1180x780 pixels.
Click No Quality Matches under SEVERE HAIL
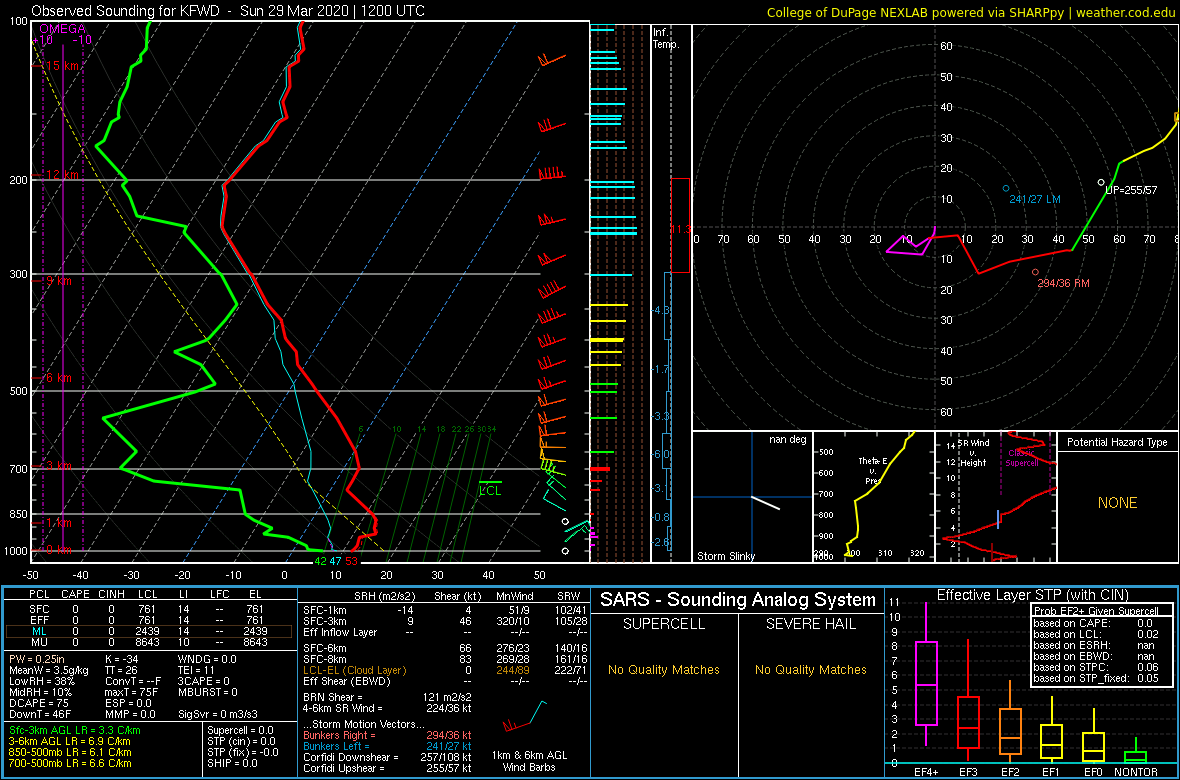810,669
